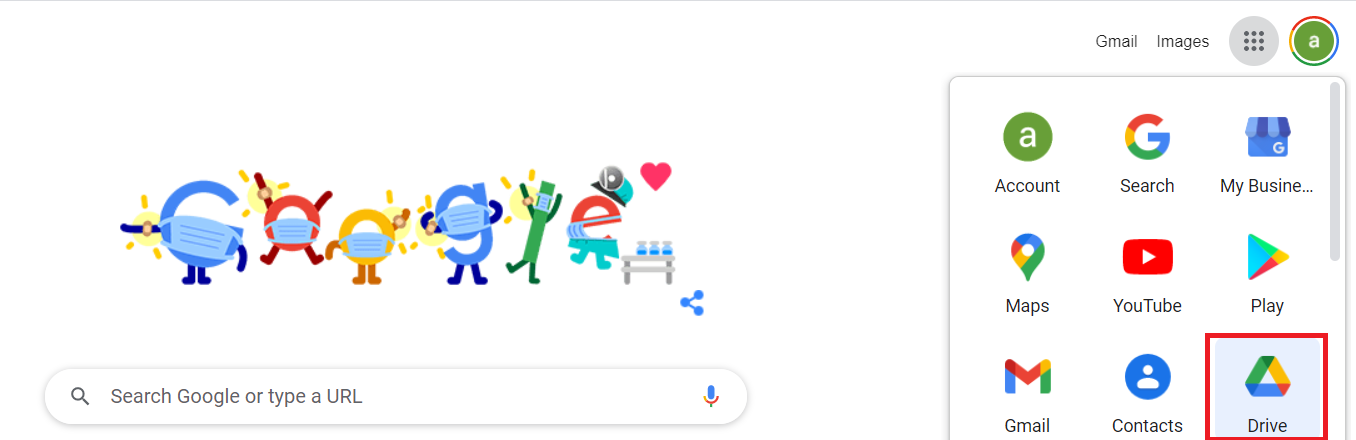Launch YouTube from apps panel
This screenshot has width=1356, height=440.
coord(1147,272)
